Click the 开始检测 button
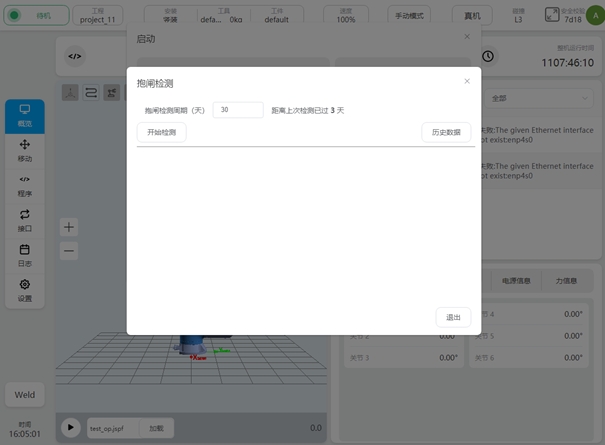This screenshot has height=445, width=605. [x=161, y=132]
